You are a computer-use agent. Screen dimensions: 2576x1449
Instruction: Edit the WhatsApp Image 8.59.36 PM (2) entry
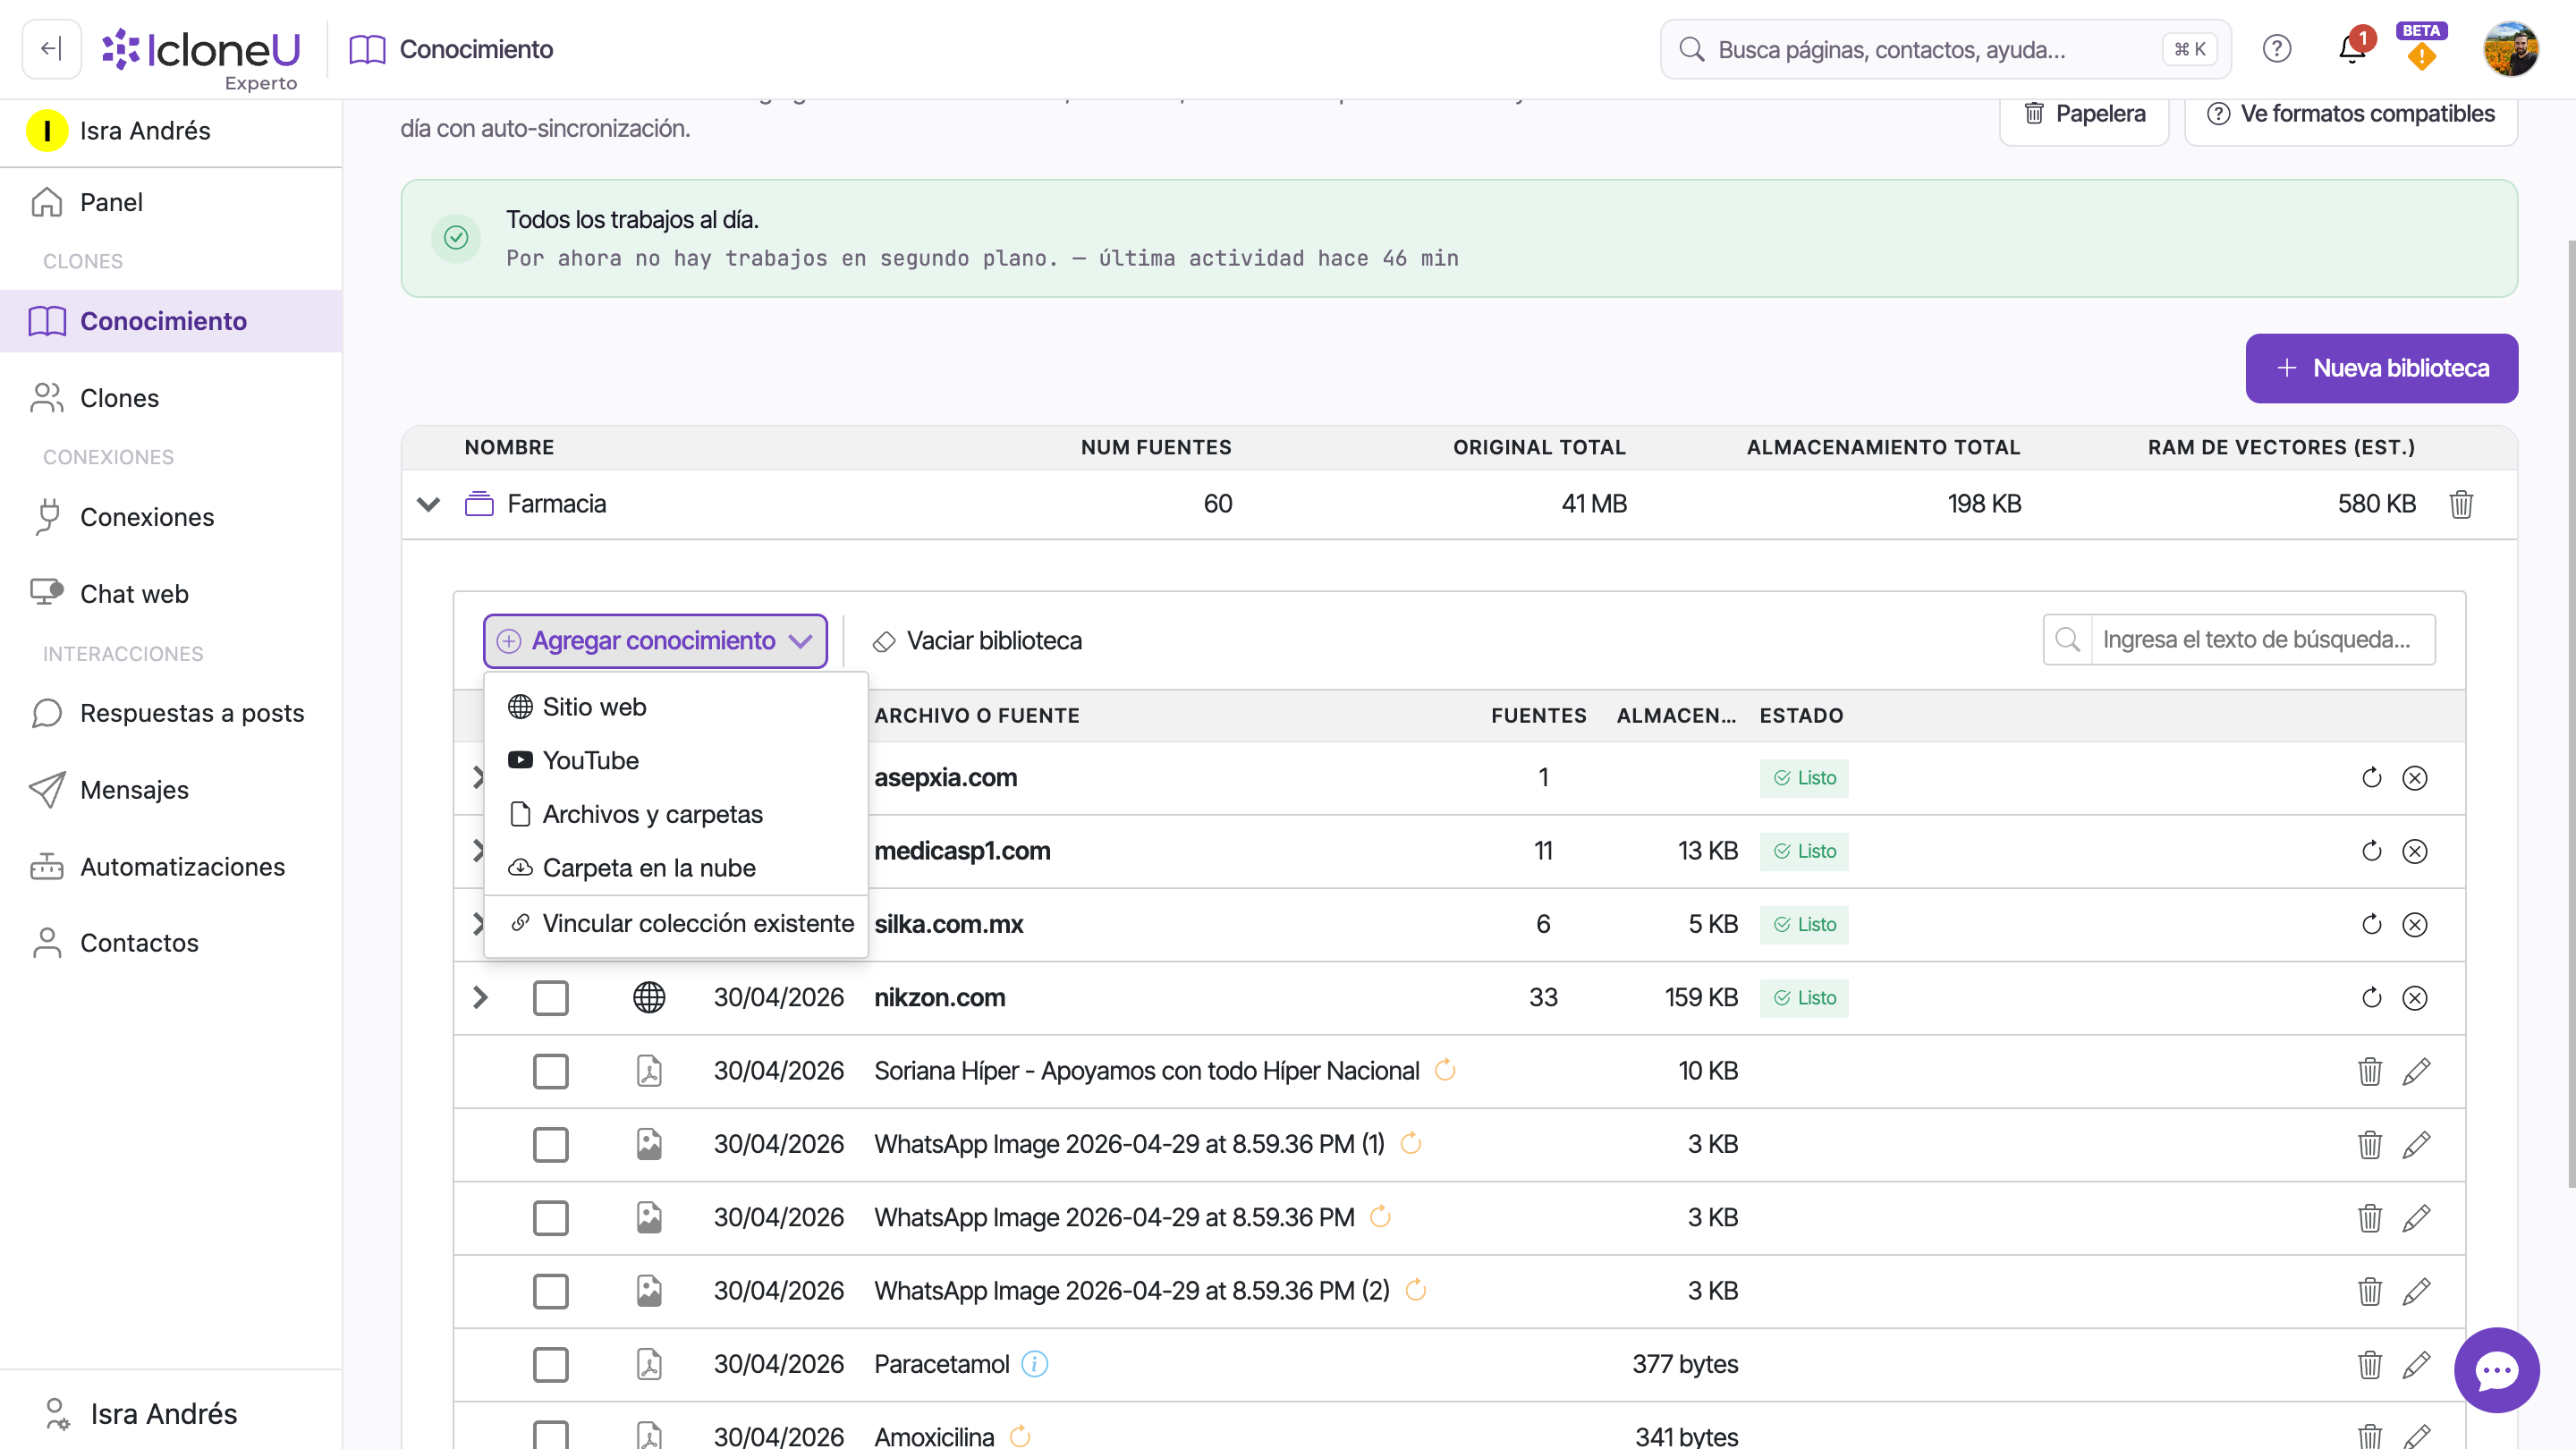pyautogui.click(x=2416, y=1291)
